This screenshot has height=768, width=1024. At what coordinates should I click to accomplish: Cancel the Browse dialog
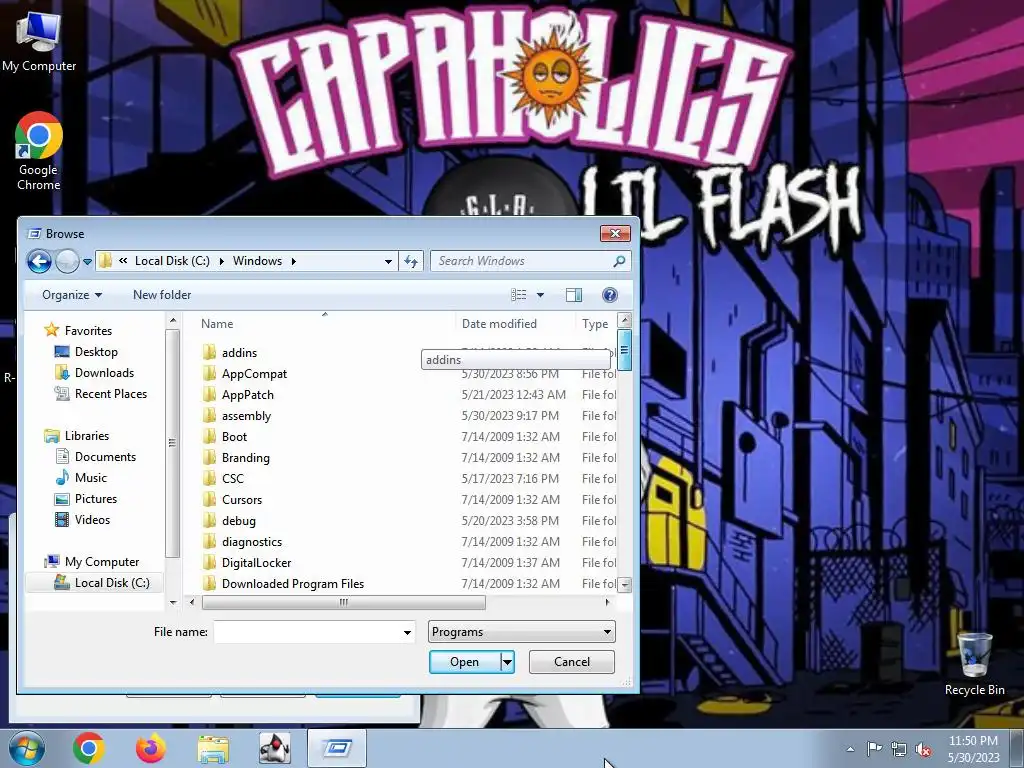(571, 662)
